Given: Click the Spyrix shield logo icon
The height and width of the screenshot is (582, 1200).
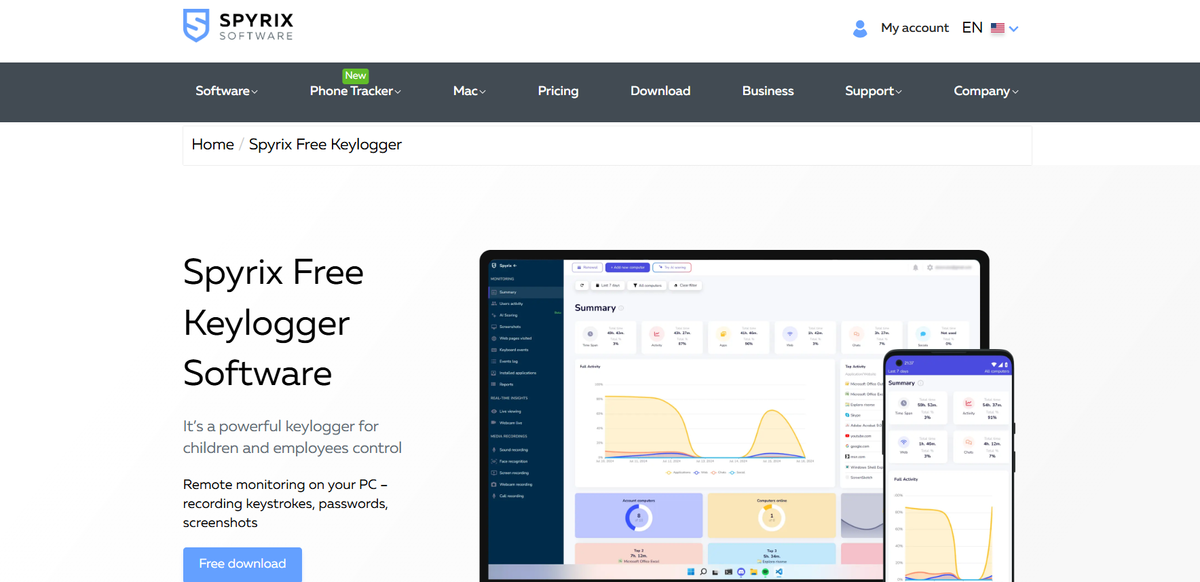Looking at the screenshot, I should (197, 24).
